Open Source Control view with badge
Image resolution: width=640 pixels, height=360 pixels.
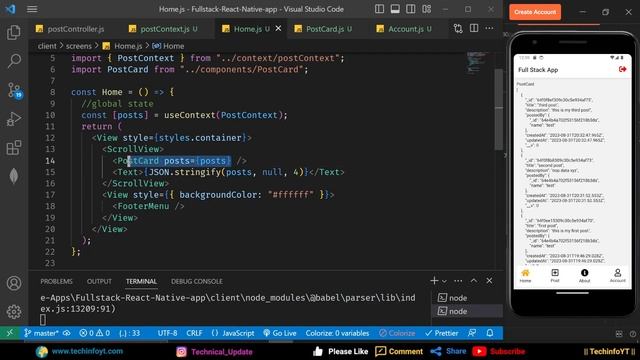coord(15,90)
